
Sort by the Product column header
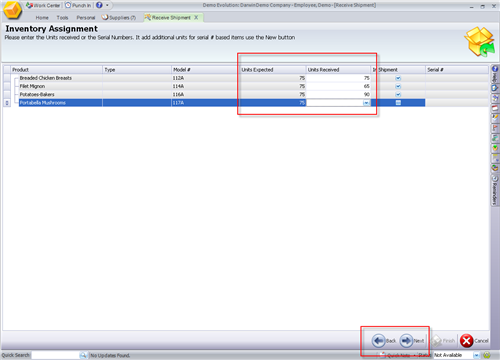[x=57, y=70]
